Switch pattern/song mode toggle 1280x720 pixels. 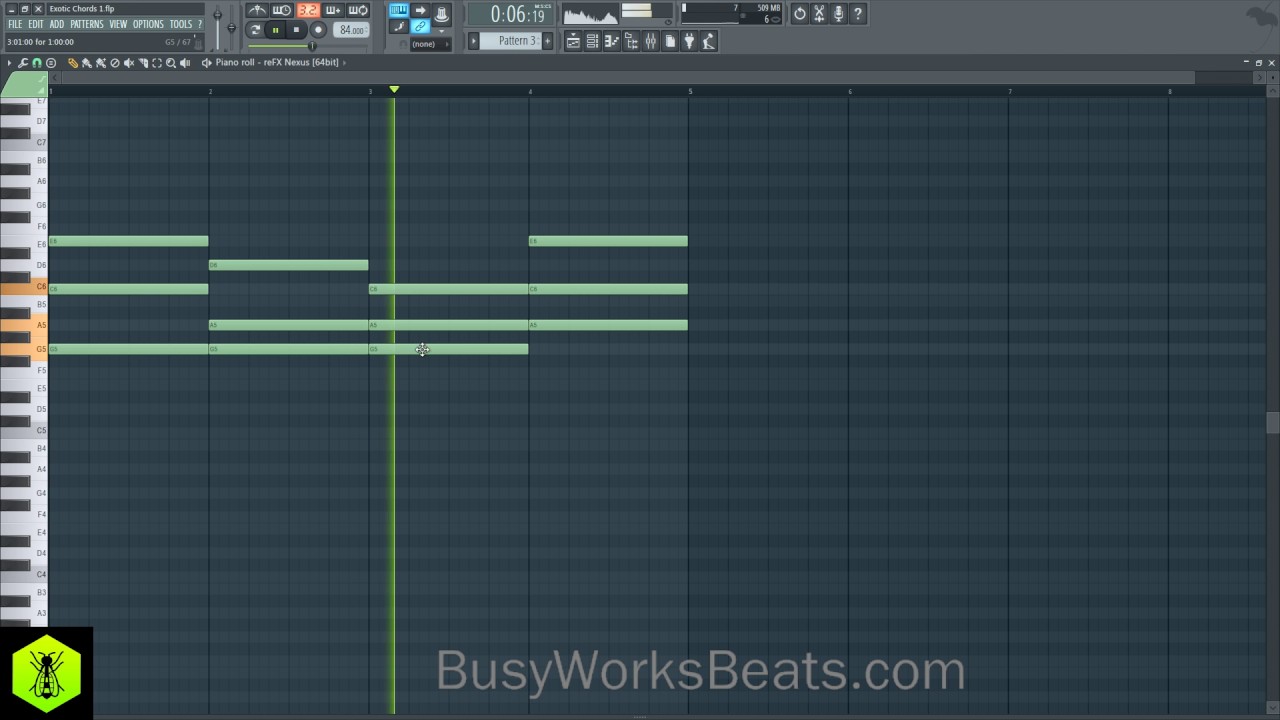(255, 30)
